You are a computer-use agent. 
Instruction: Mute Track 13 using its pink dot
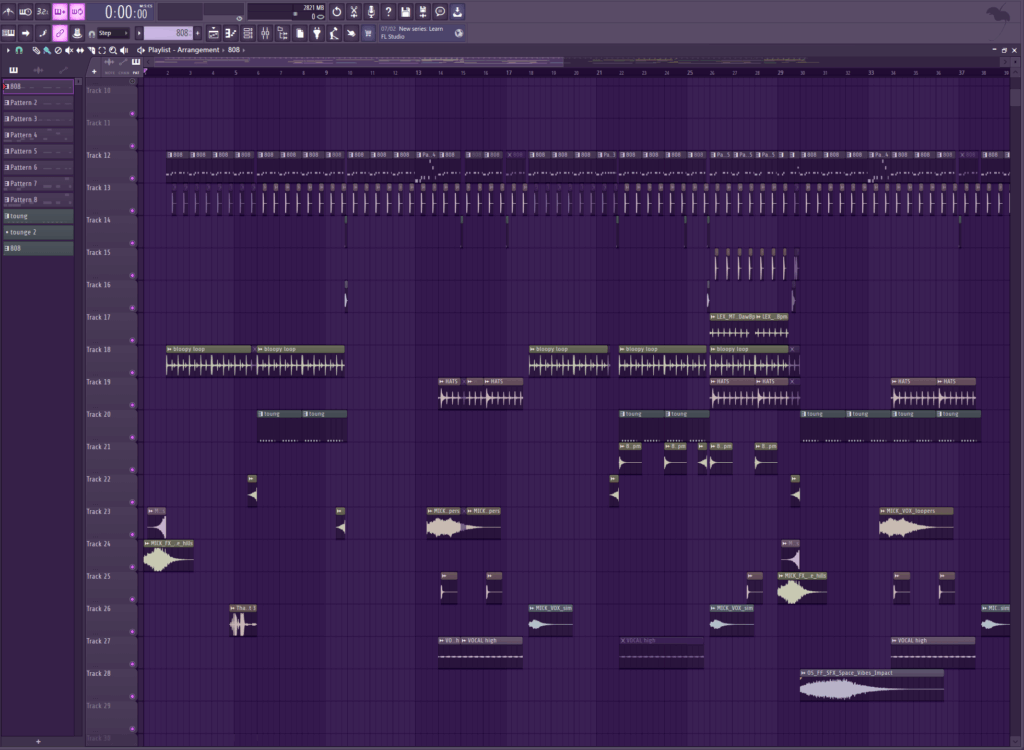tap(133, 211)
